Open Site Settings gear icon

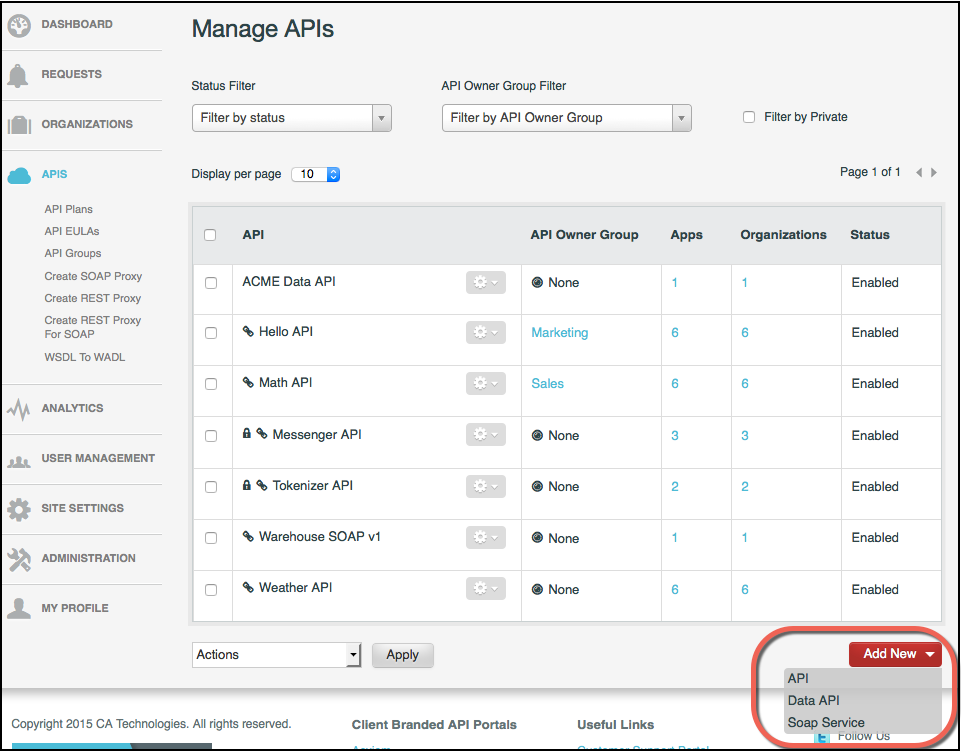[x=20, y=508]
